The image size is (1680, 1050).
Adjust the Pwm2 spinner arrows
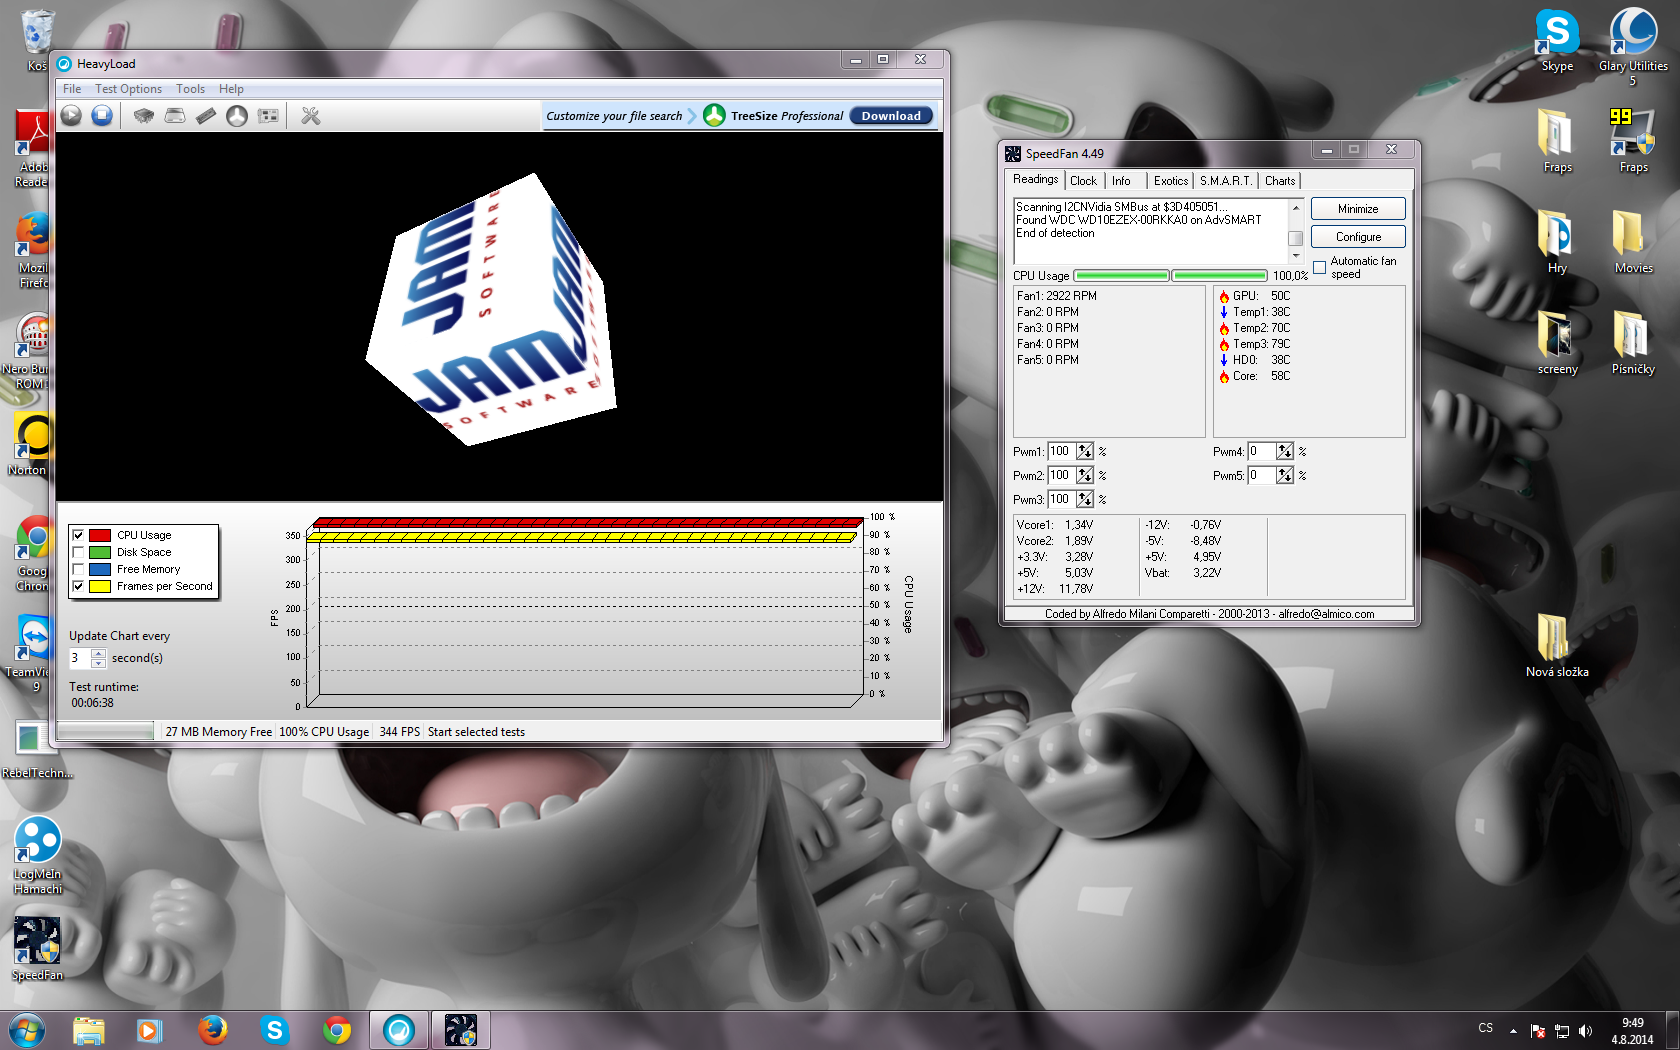pyautogui.click(x=1085, y=475)
